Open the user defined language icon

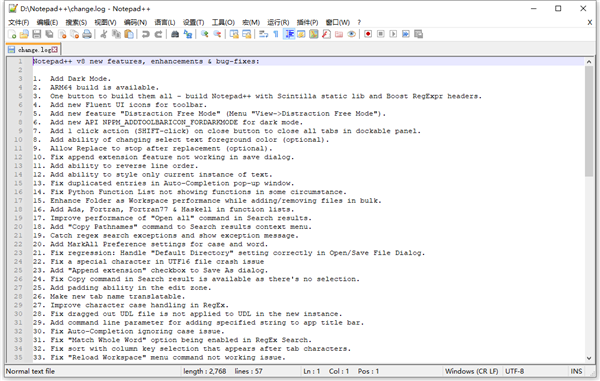[301, 34]
